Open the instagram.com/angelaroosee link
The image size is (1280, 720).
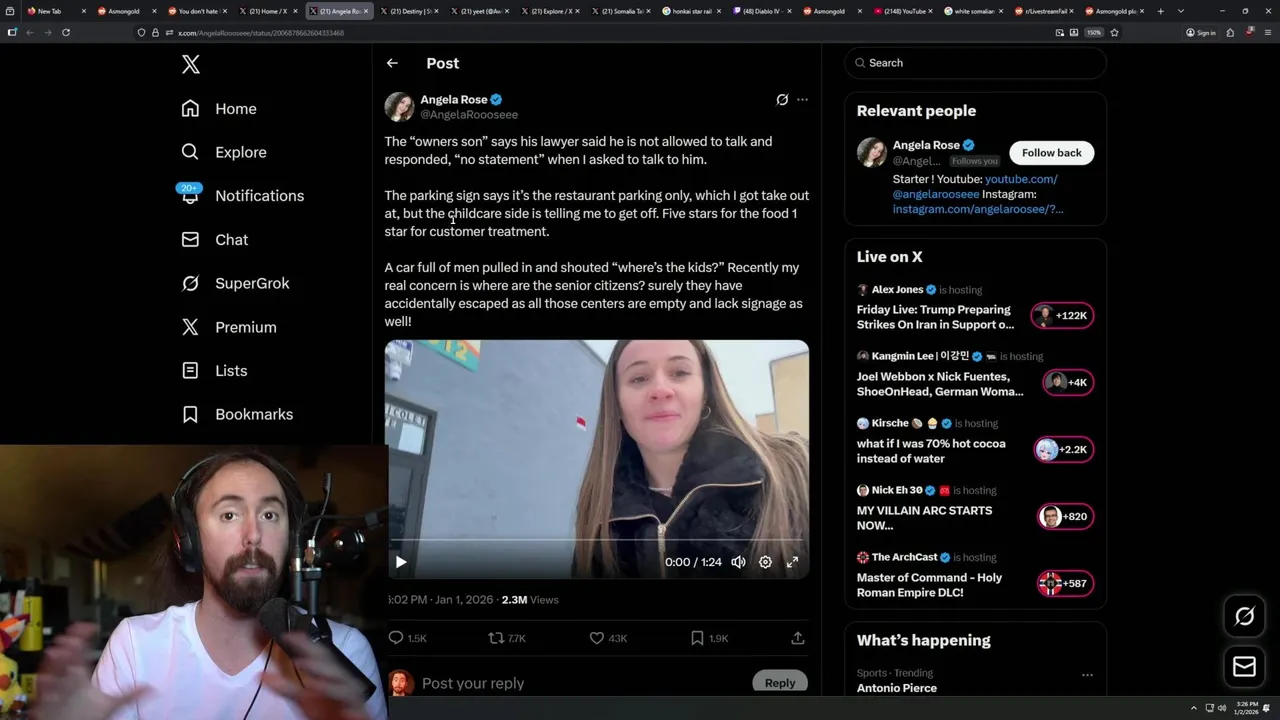978,209
